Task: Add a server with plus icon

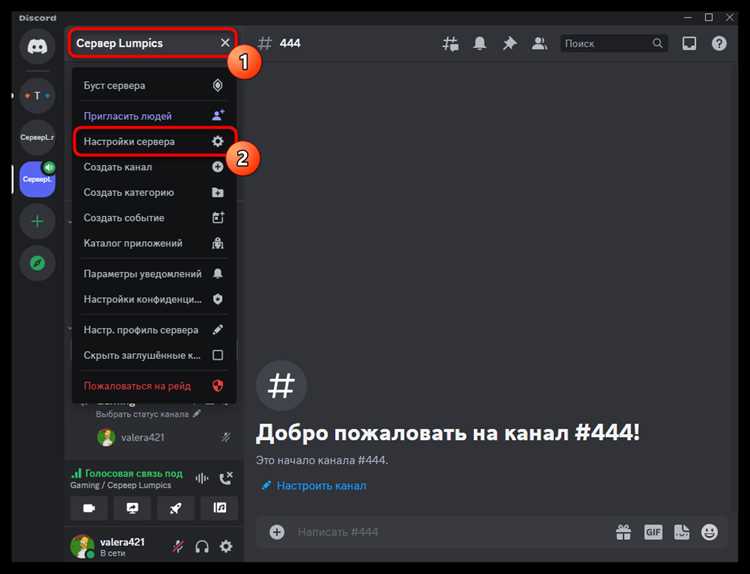Action: [37, 221]
